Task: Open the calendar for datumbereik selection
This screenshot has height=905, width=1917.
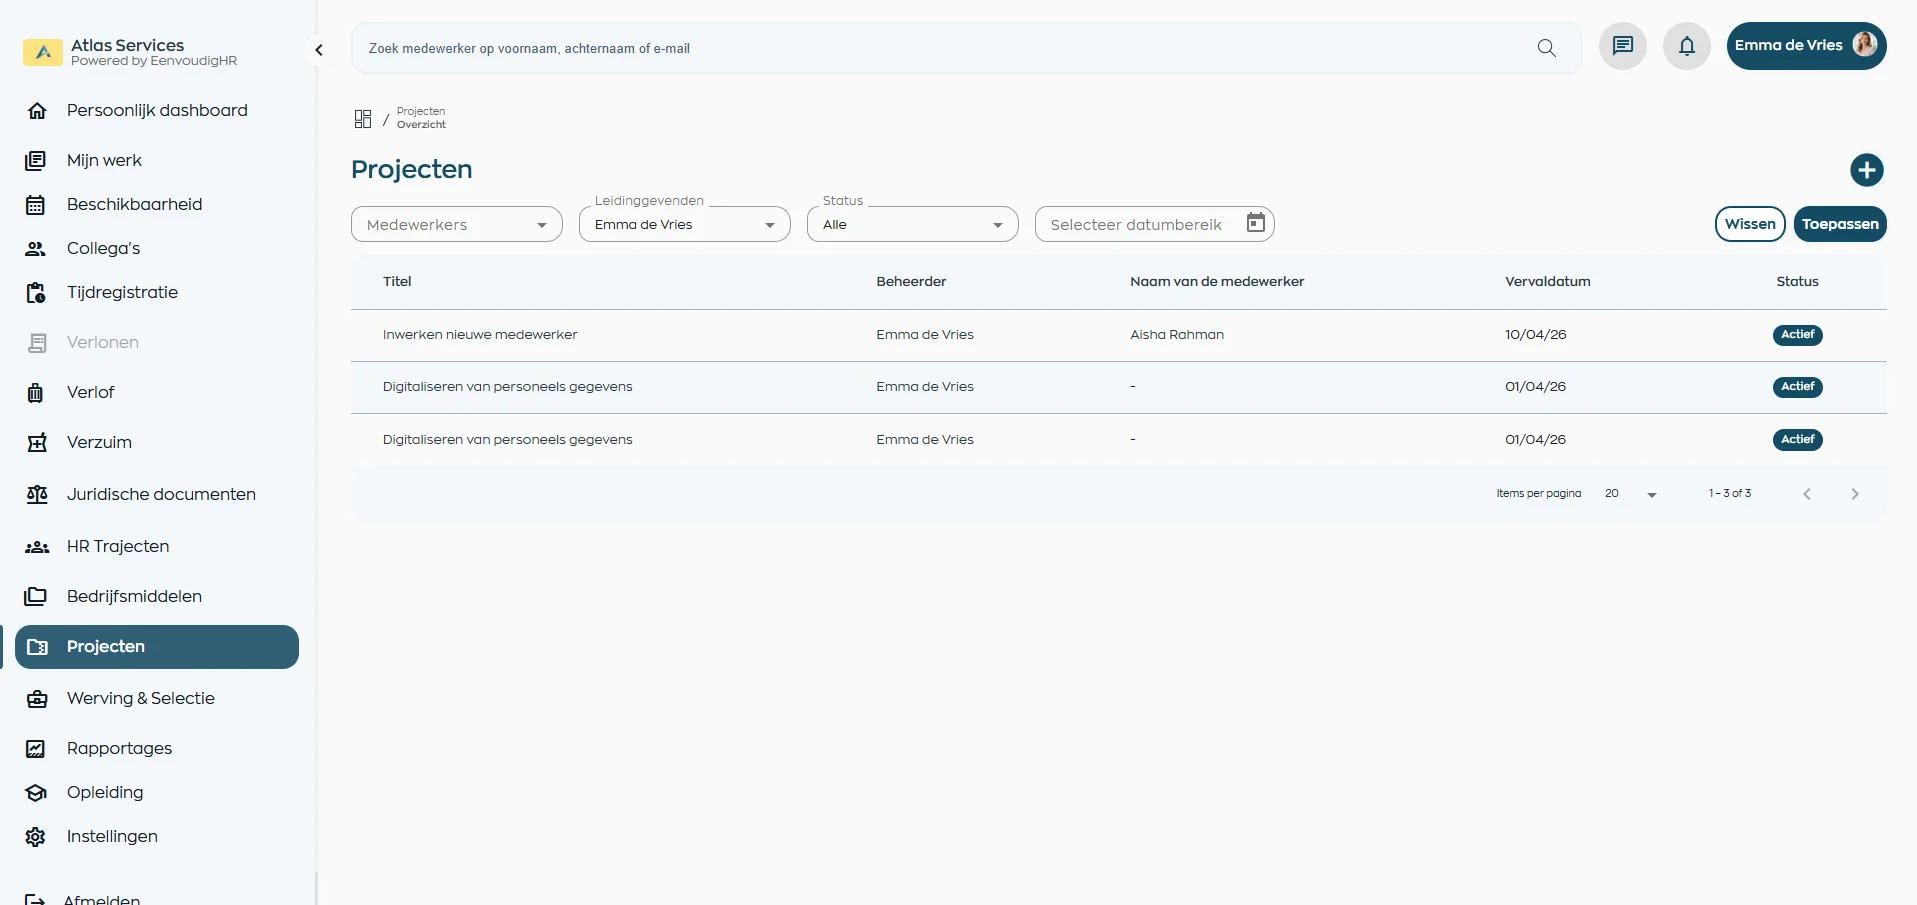Action: pyautogui.click(x=1255, y=222)
